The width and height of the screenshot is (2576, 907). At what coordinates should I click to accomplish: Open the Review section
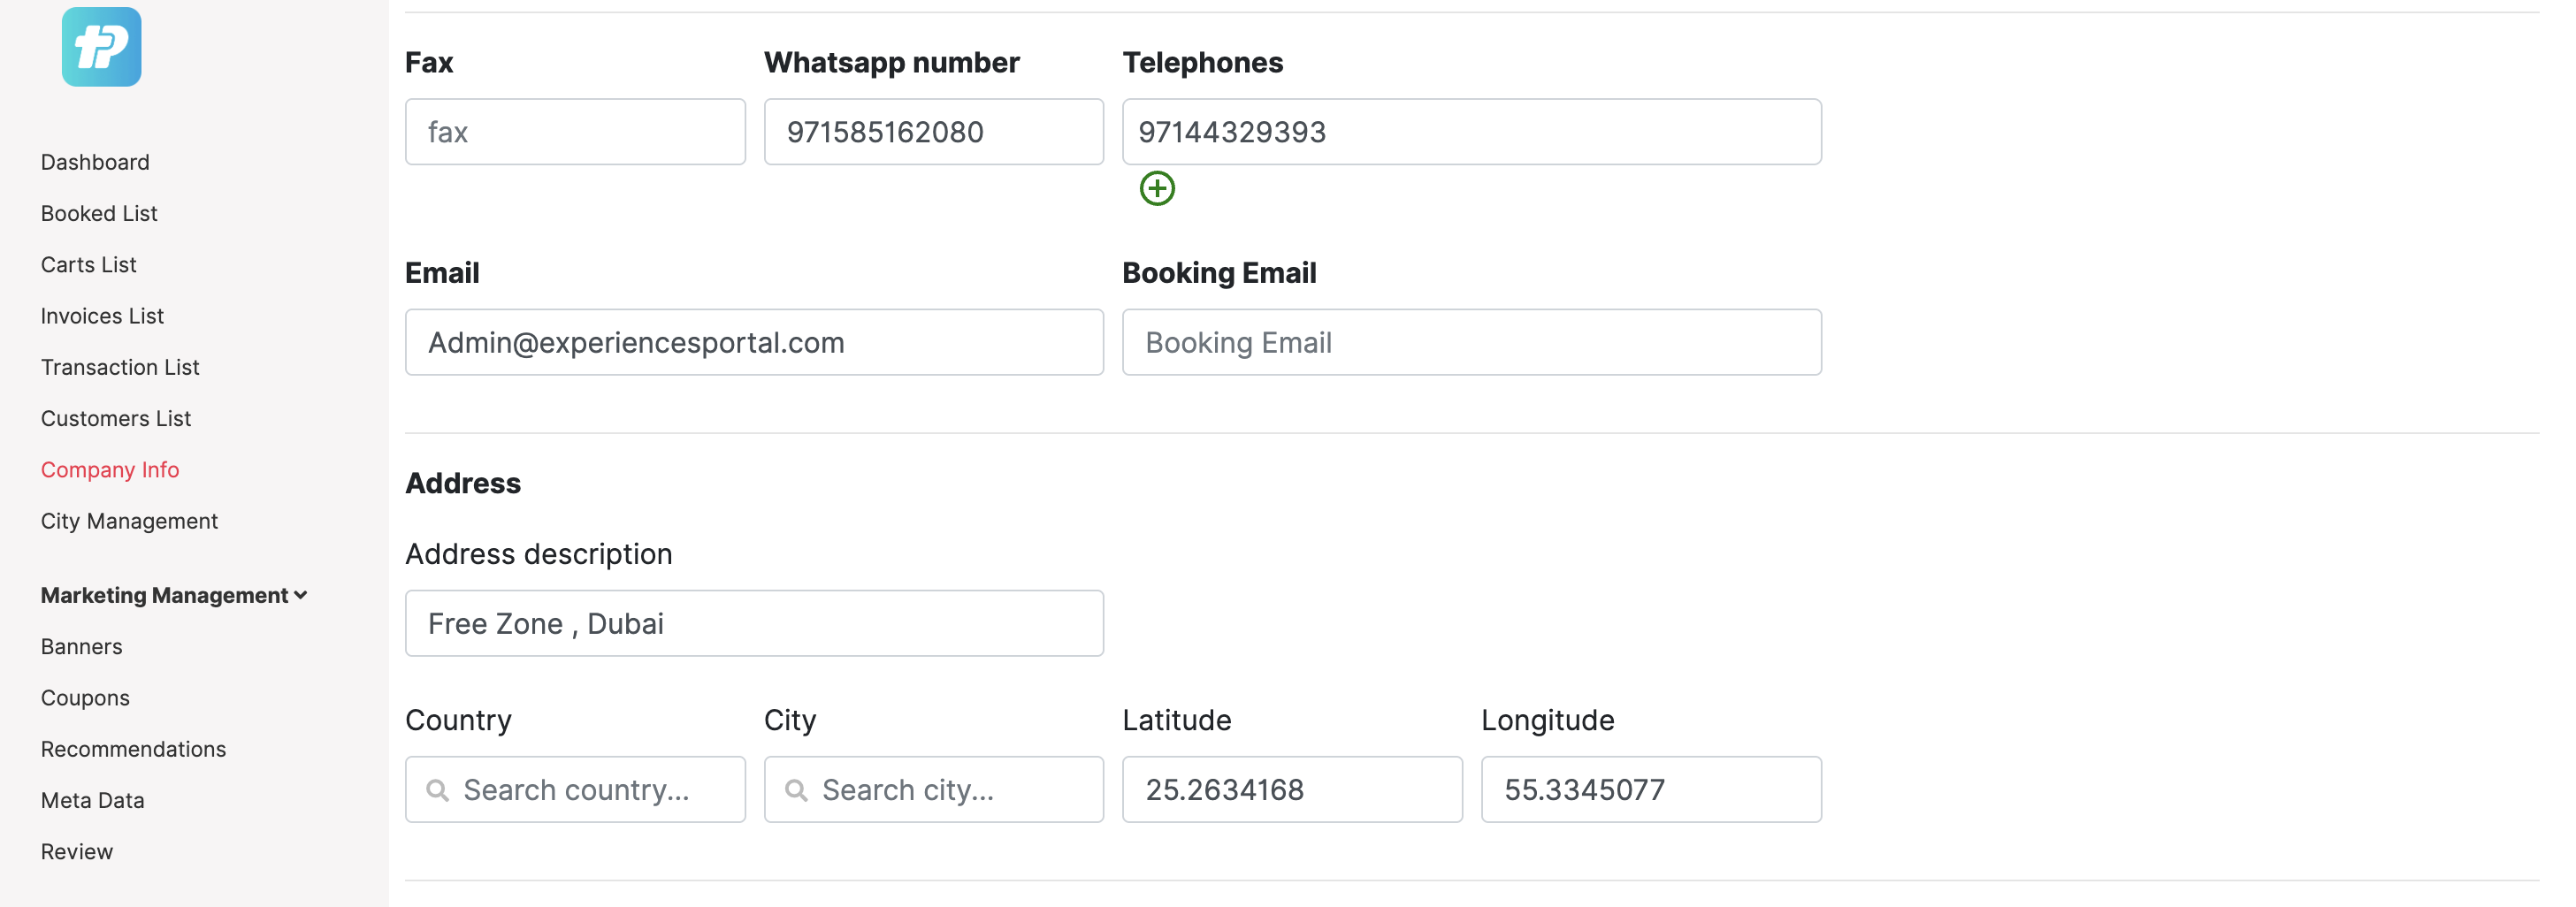pos(77,851)
